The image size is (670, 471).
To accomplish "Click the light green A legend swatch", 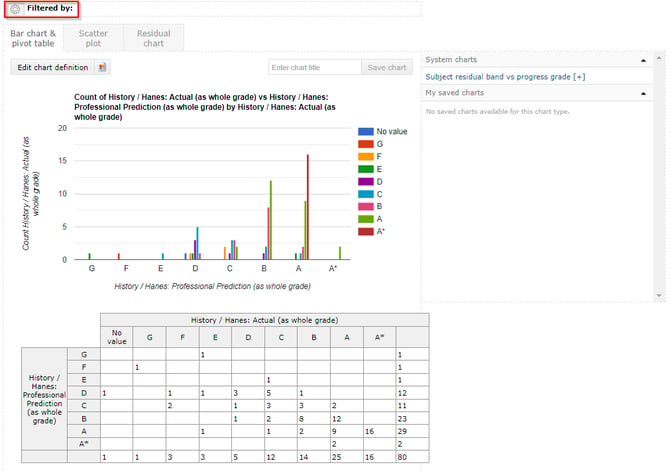I will [366, 219].
